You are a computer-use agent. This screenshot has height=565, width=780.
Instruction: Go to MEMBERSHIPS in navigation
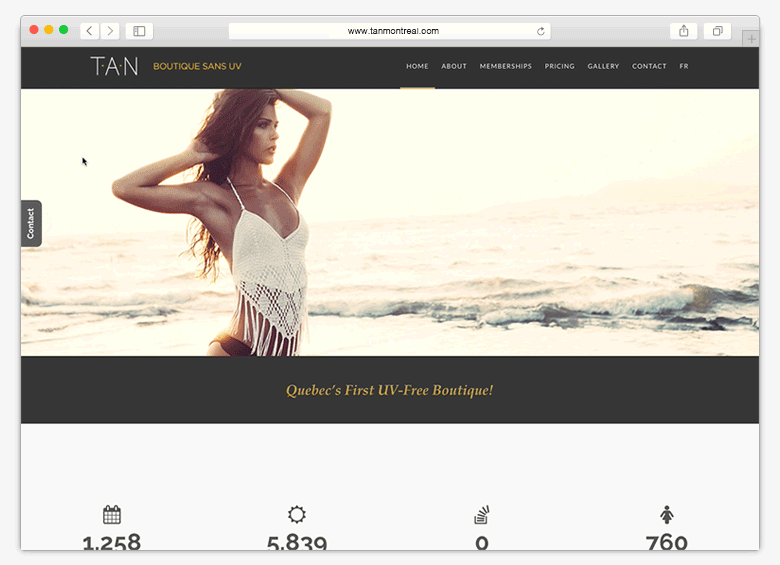[505, 66]
